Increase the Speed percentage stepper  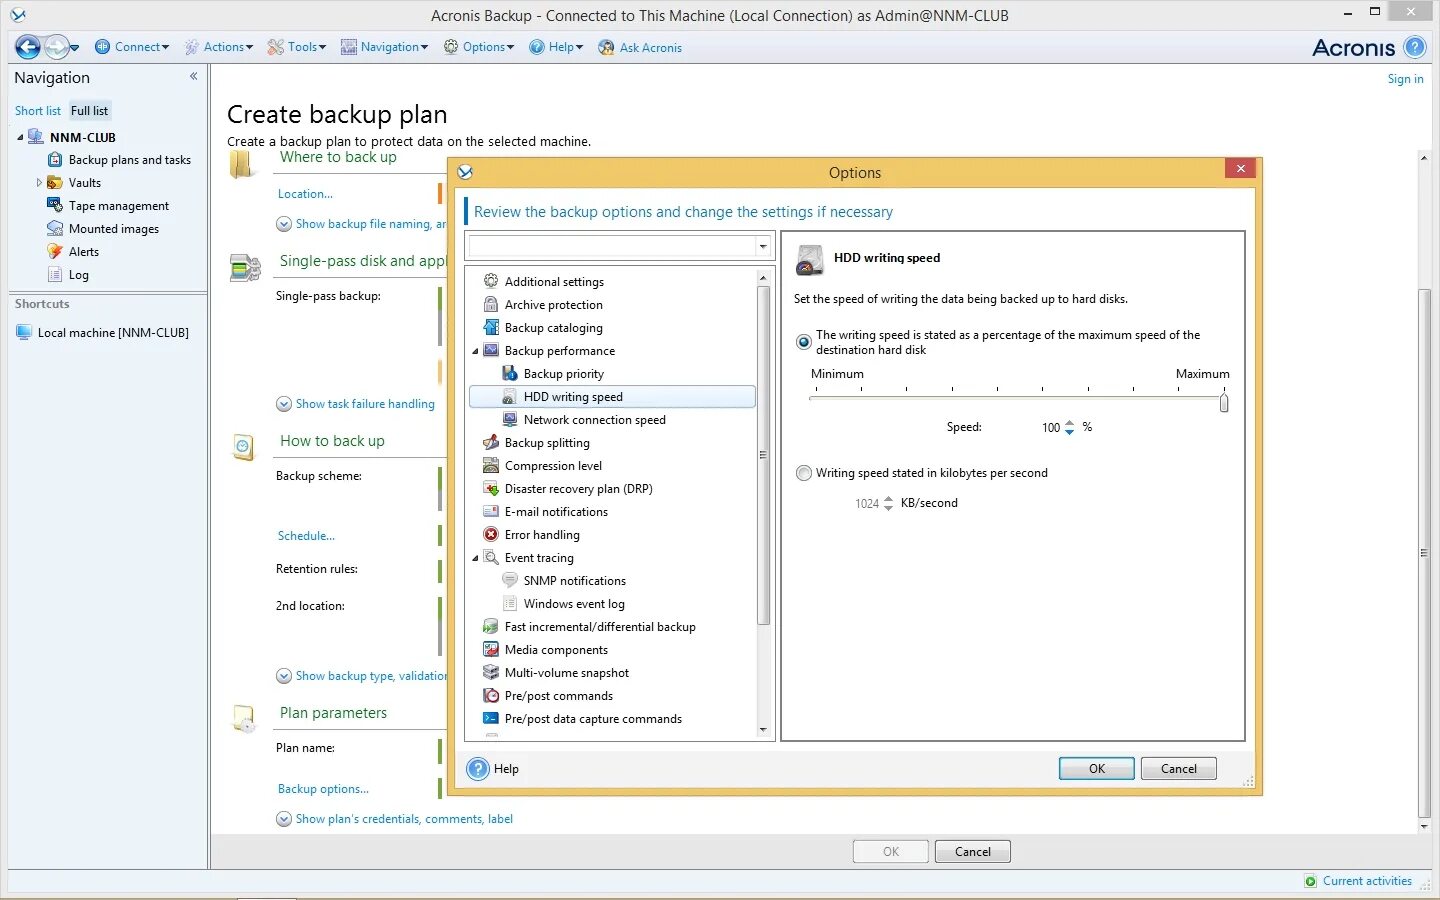click(1069, 423)
